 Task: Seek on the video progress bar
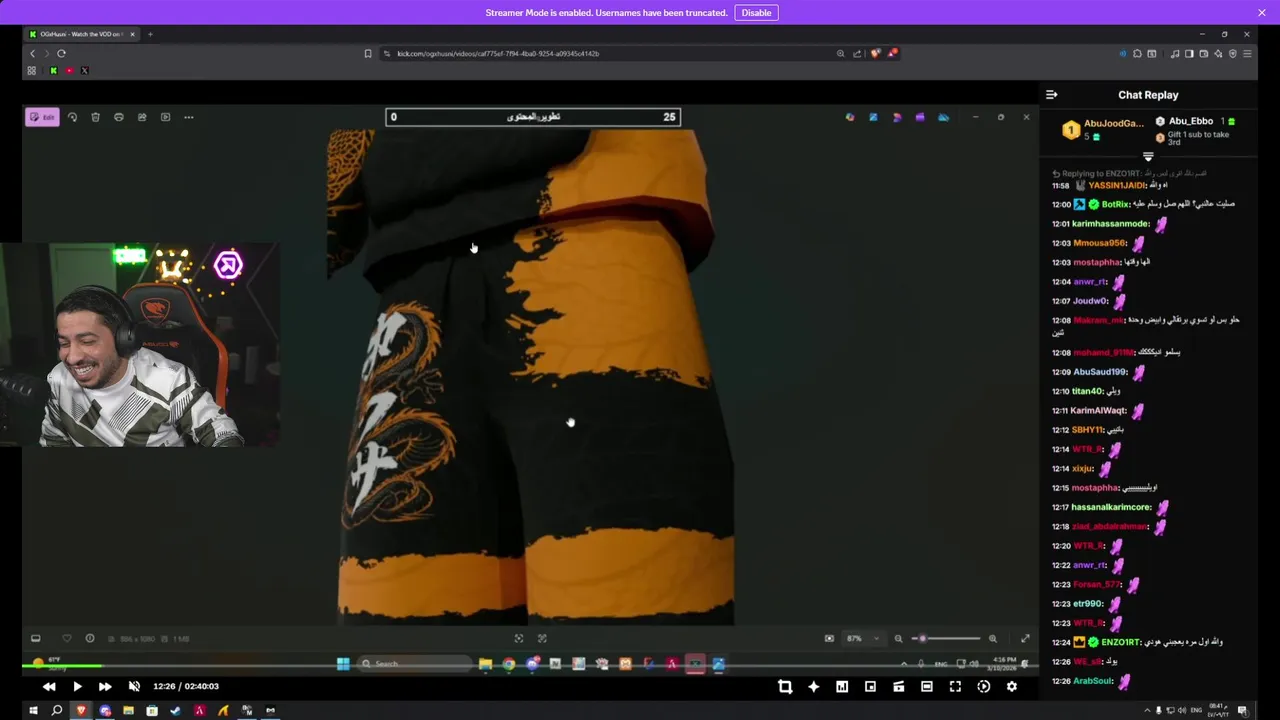click(530, 667)
